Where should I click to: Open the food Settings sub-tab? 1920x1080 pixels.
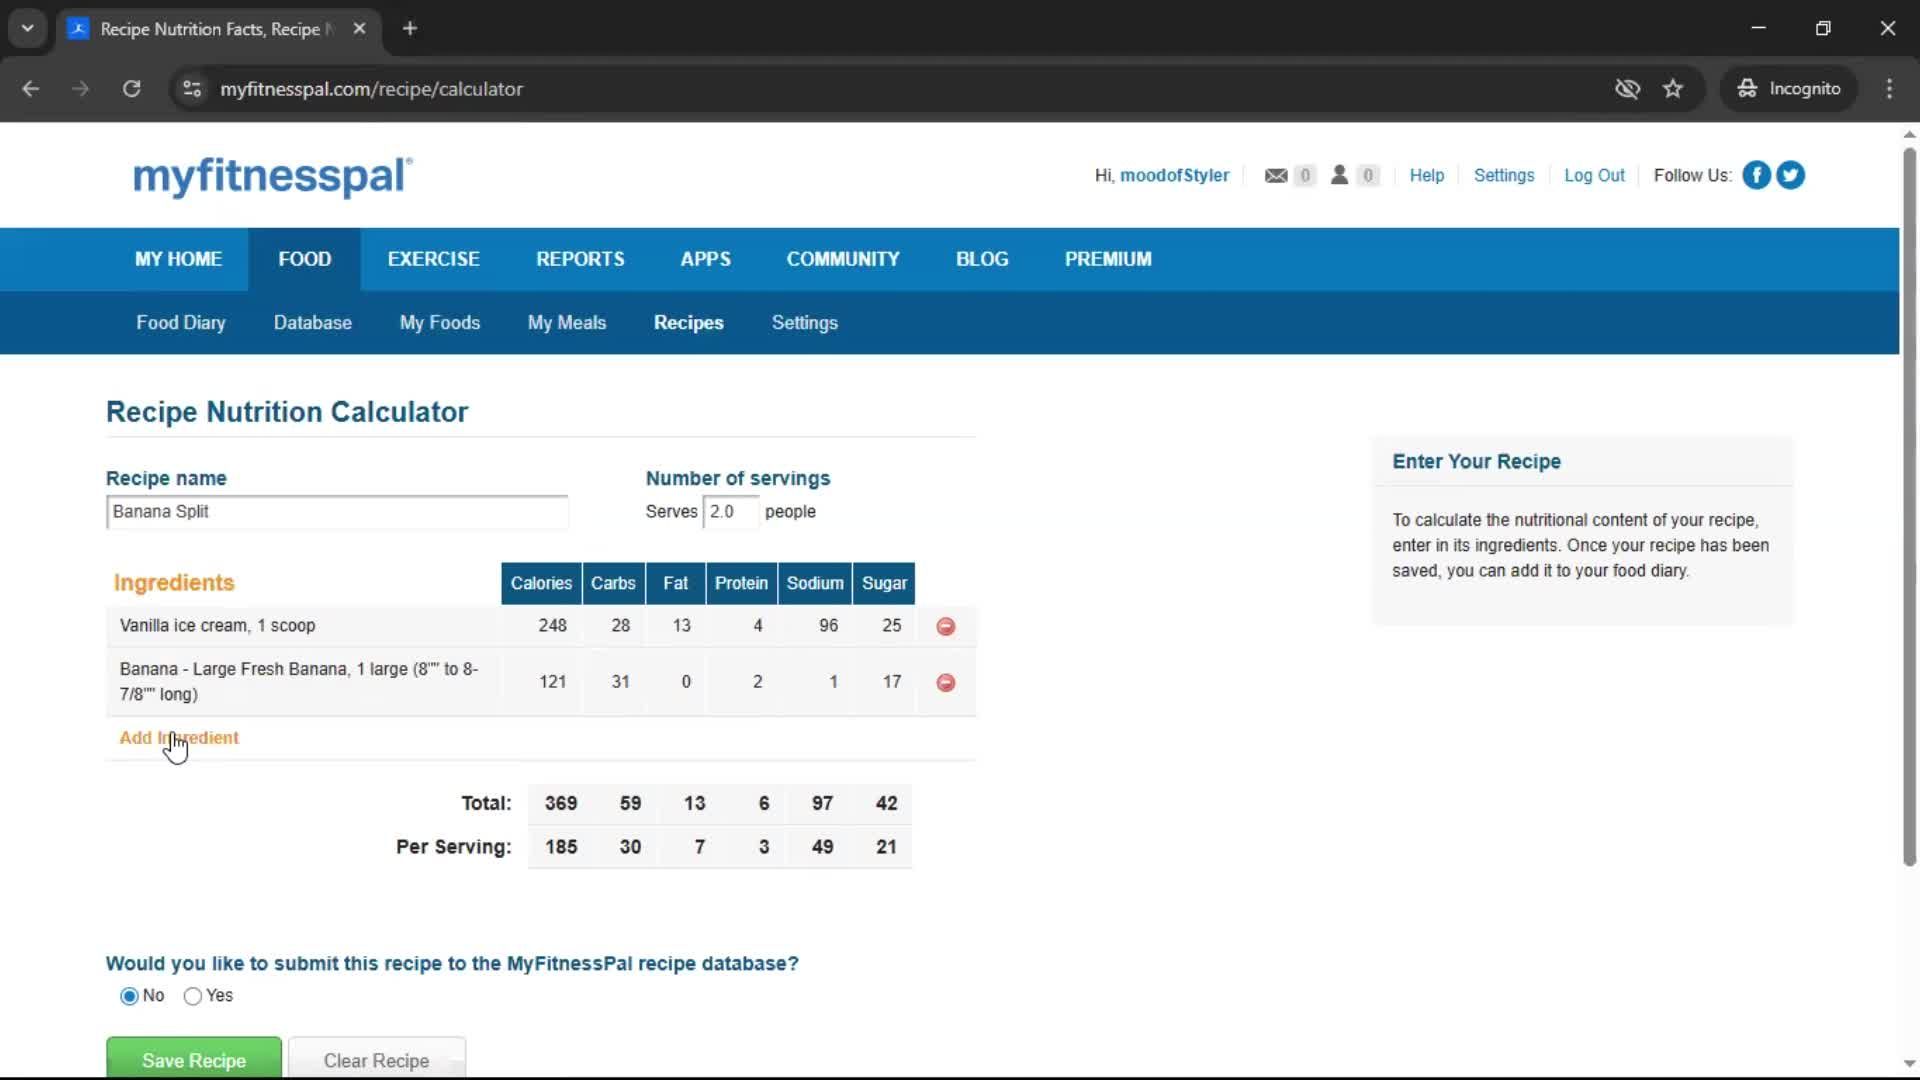(x=805, y=323)
